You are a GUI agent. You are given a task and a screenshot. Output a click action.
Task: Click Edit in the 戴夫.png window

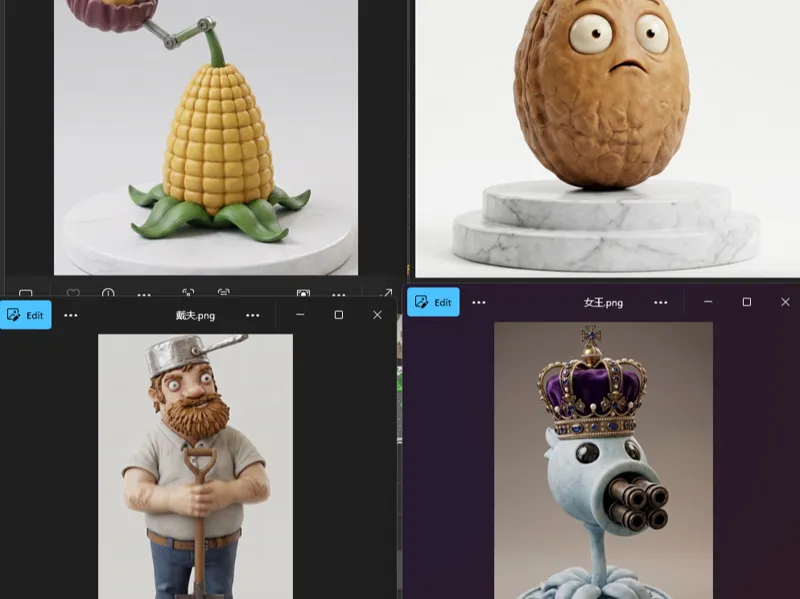pyautogui.click(x=26, y=315)
